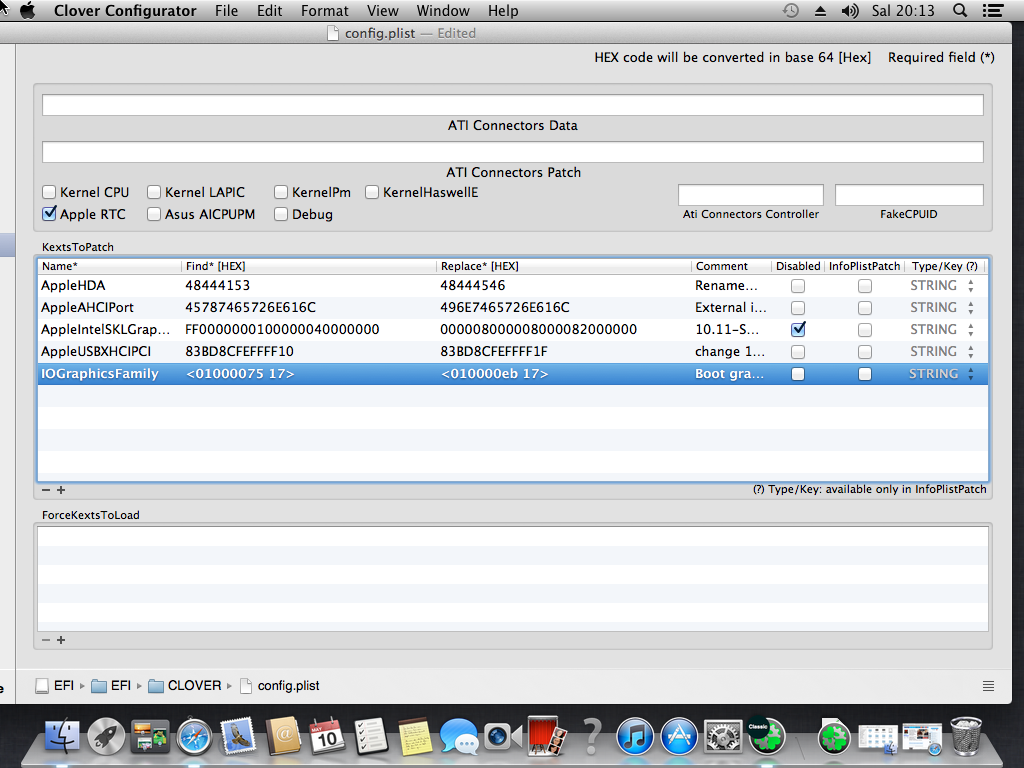
Task: Open Mission Control in the Dock
Action: click(x=150, y=736)
